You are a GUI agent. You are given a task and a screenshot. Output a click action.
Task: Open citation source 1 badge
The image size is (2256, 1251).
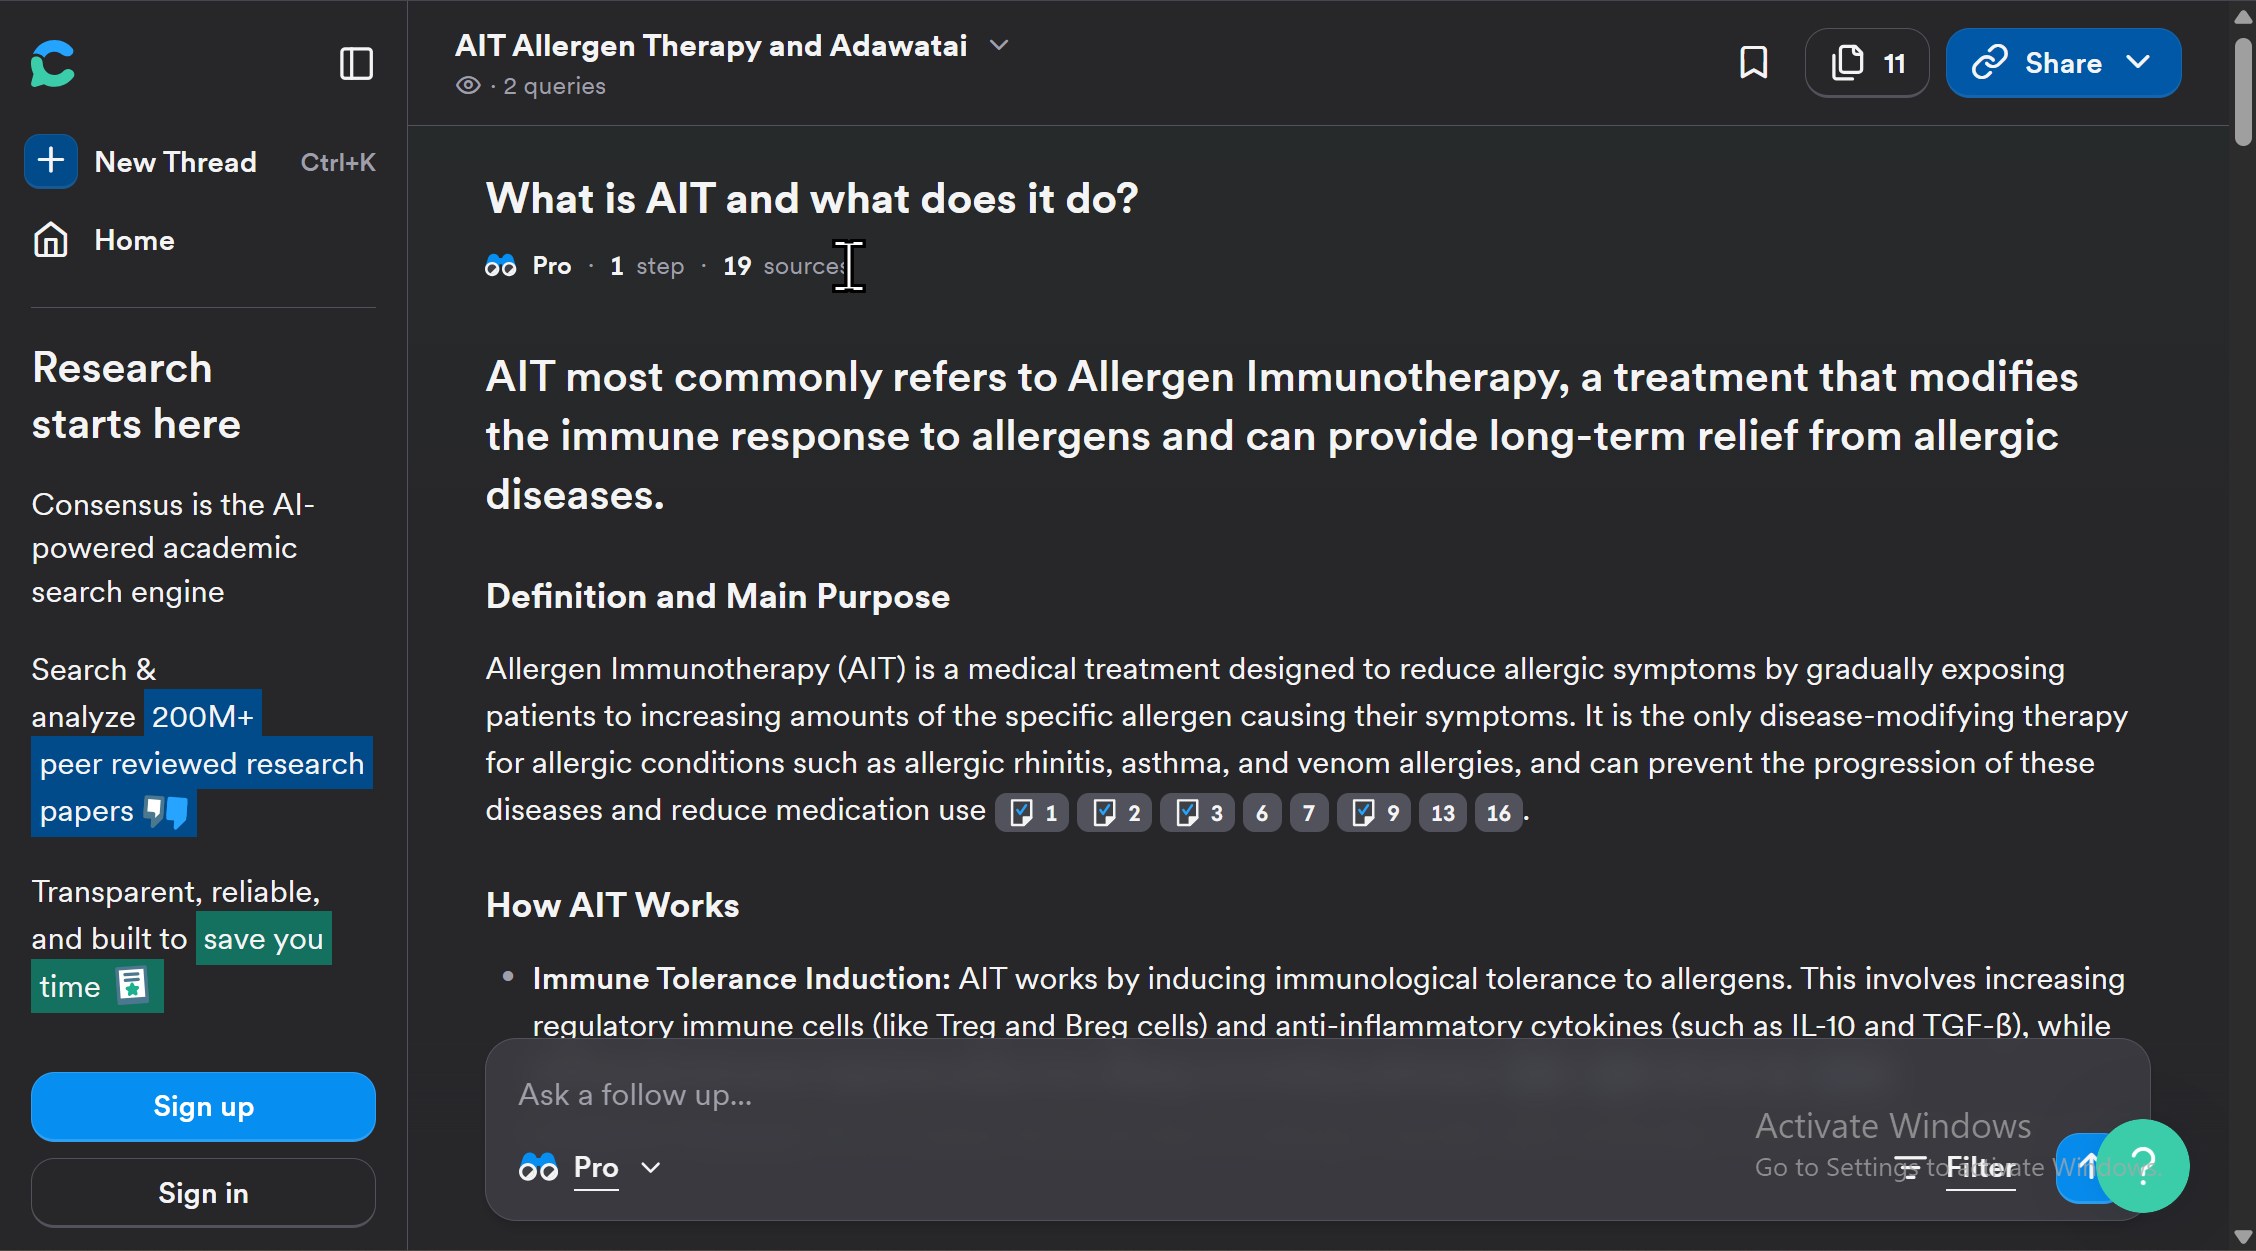tap(1032, 813)
